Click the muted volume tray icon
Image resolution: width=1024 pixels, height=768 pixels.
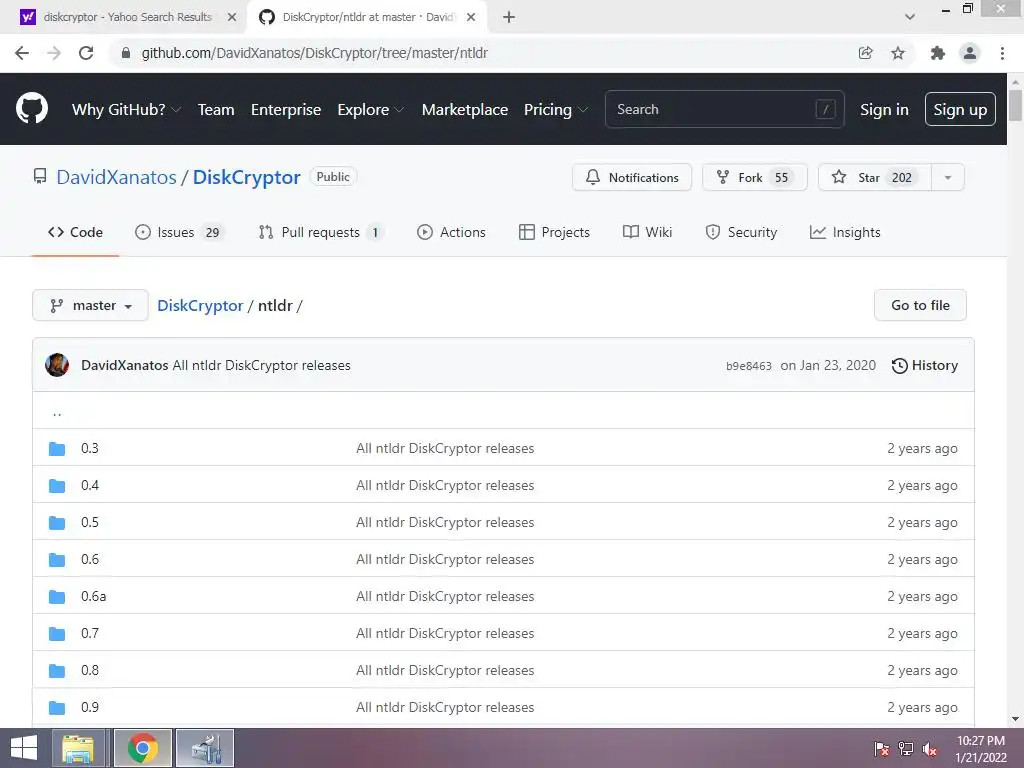pyautogui.click(x=930, y=749)
